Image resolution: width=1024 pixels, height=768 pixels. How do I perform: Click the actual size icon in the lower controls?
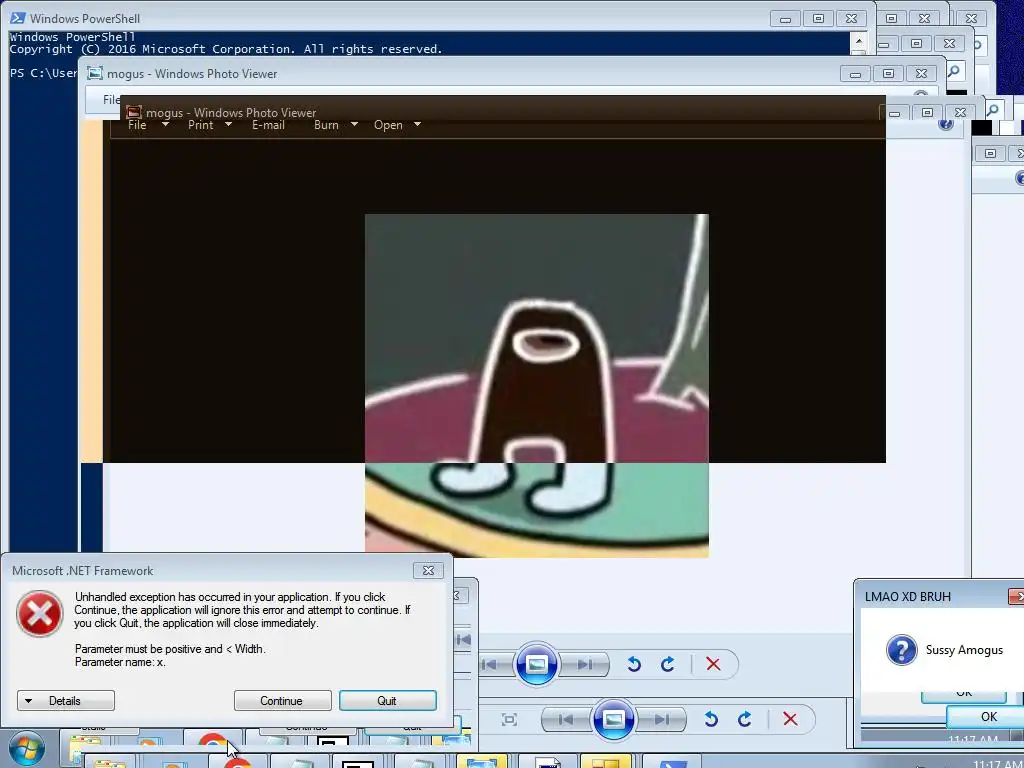(509, 720)
